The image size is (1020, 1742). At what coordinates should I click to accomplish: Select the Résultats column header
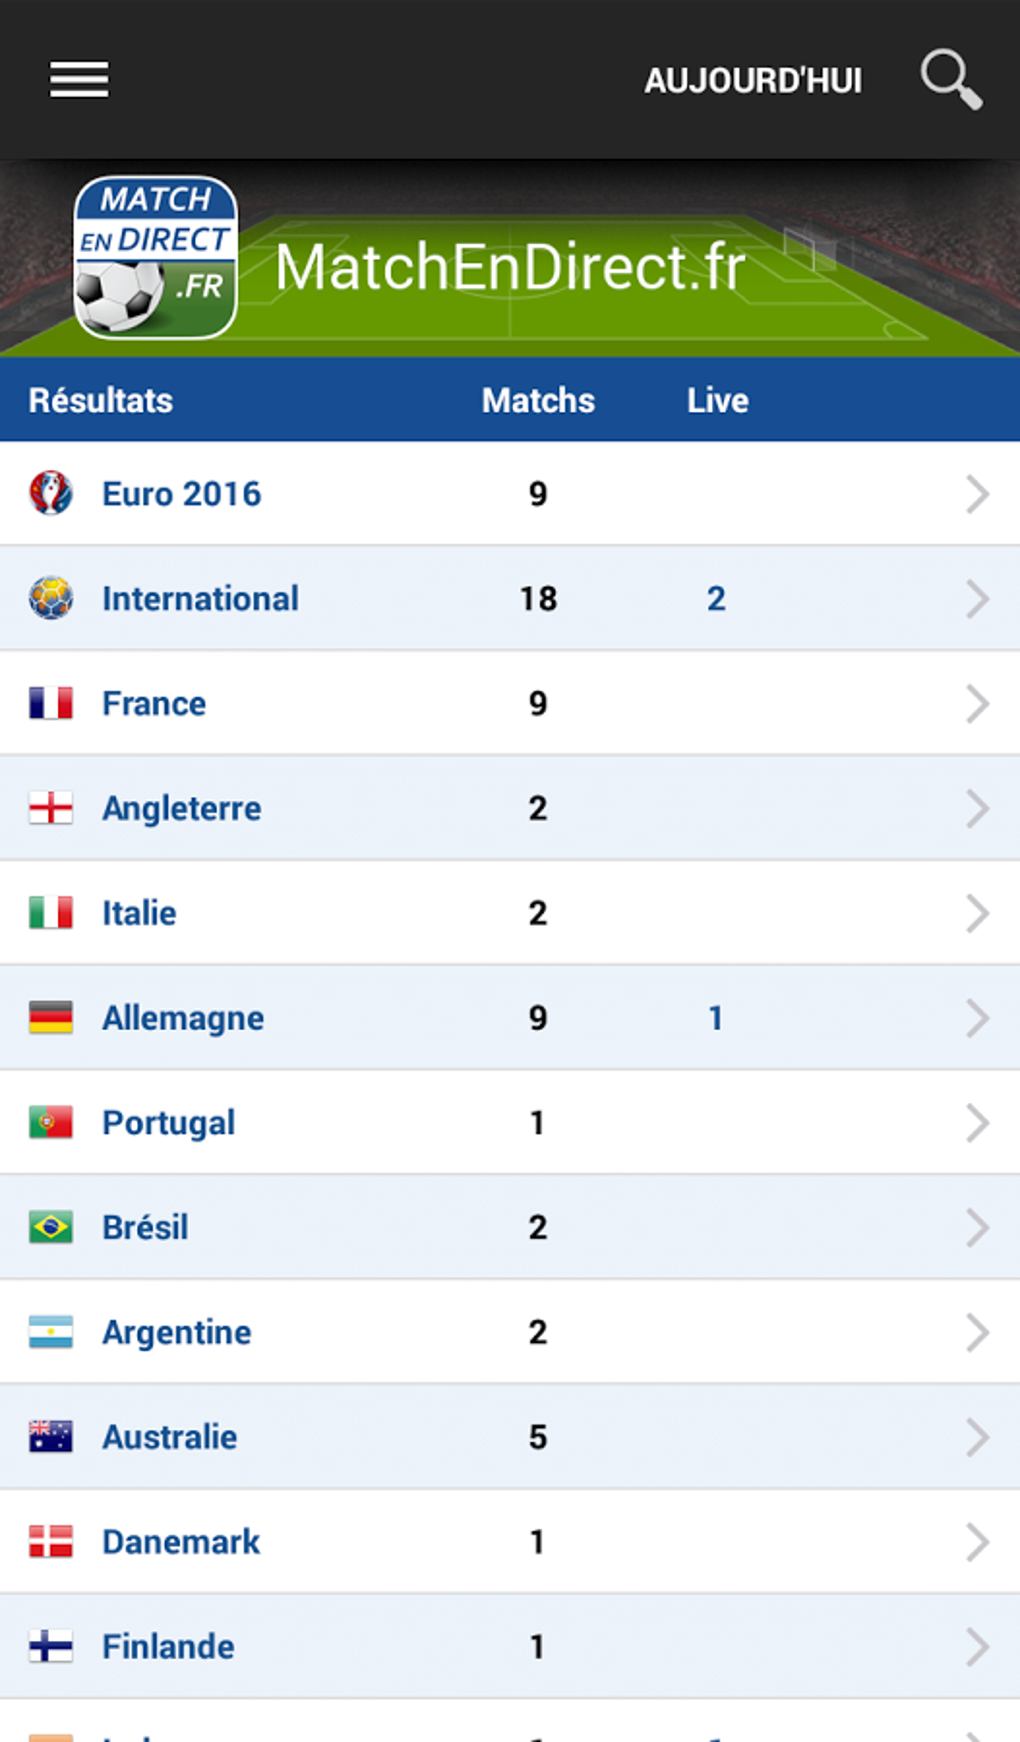coord(101,400)
